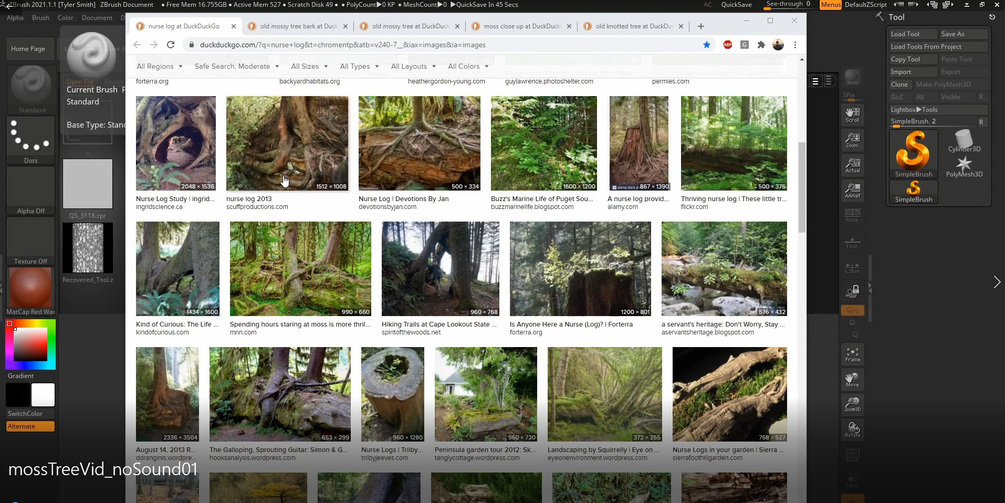Click Load Tools From Project

[938, 47]
